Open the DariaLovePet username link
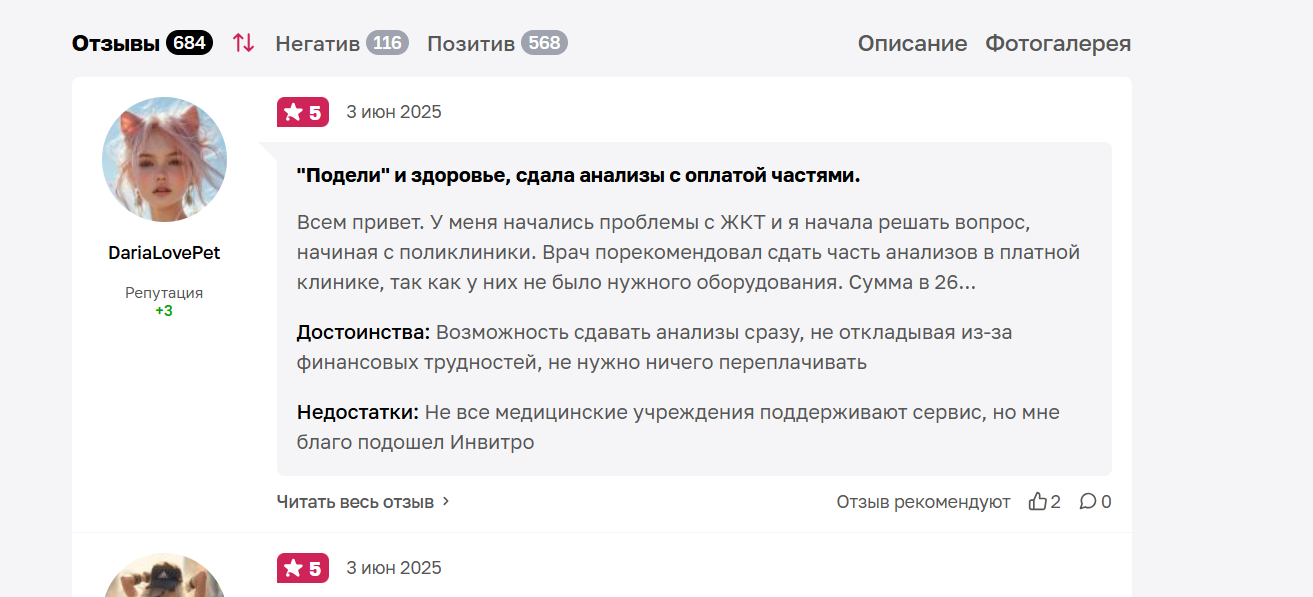The height and width of the screenshot is (597, 1313). pos(164,253)
